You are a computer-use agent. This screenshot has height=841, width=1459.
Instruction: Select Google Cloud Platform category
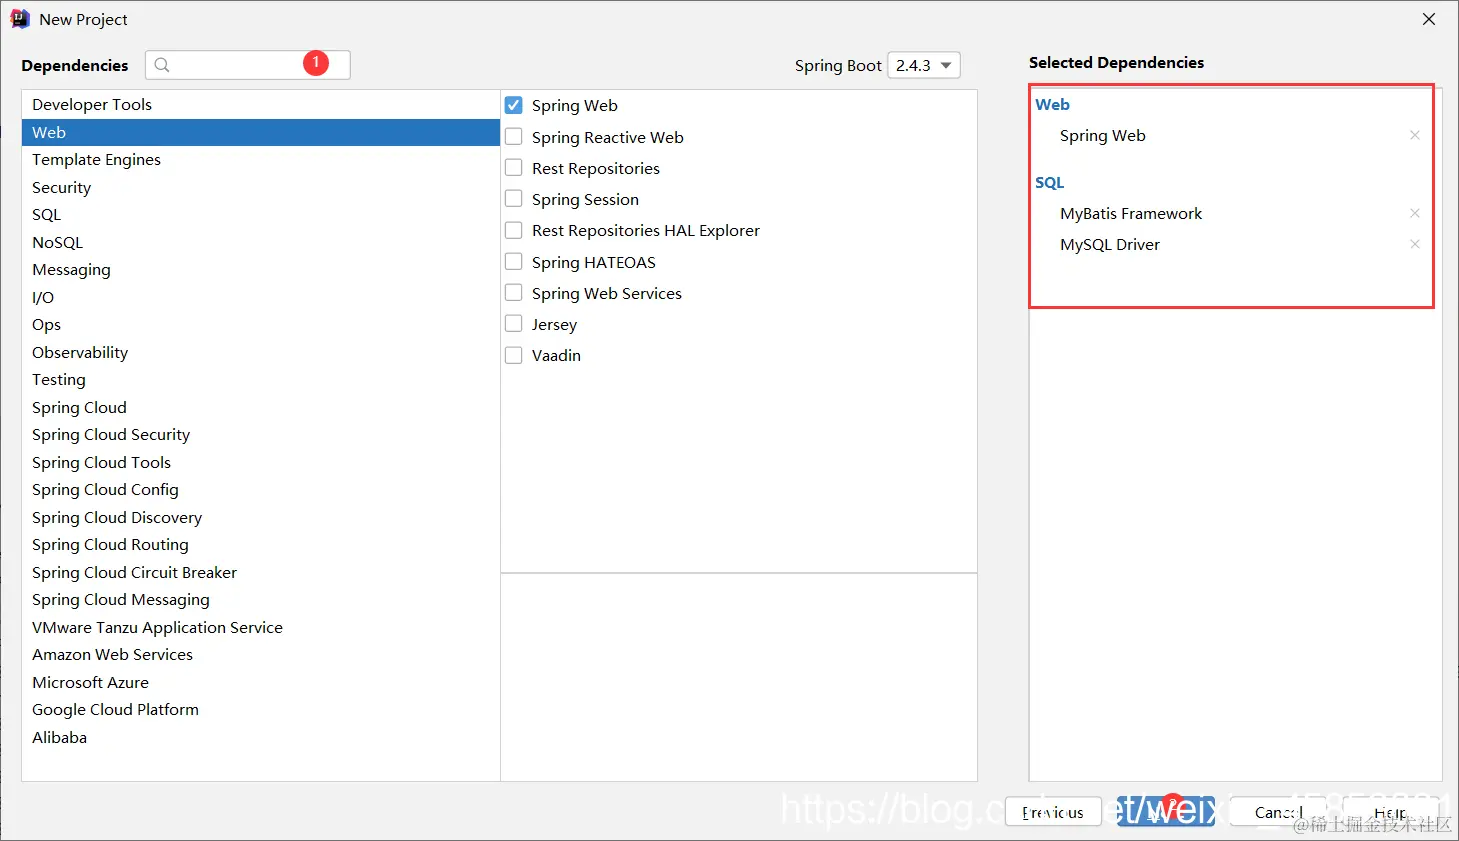tap(261, 710)
